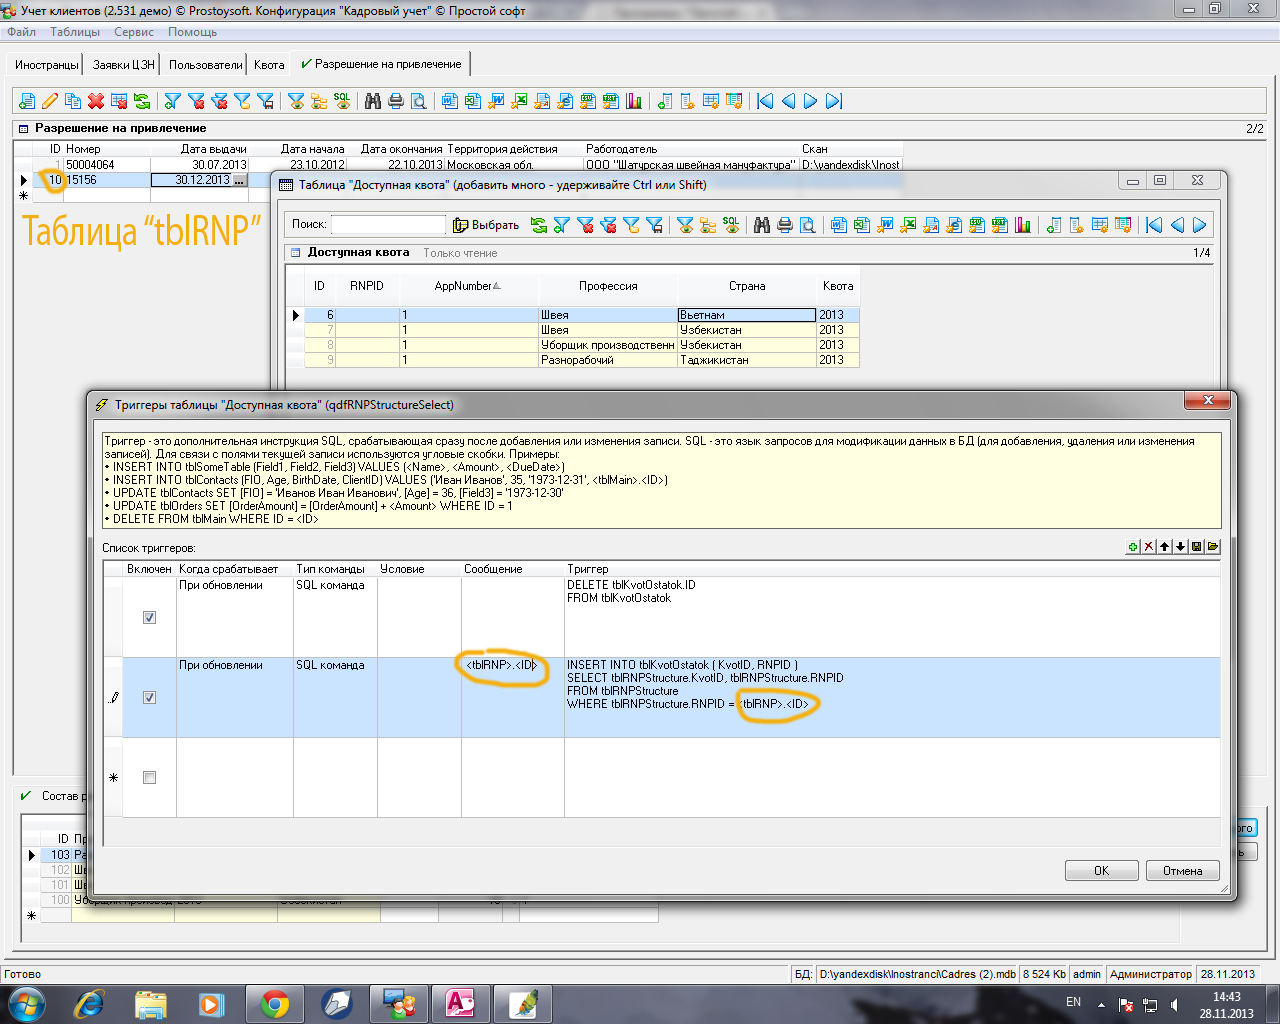
Task: Move trigger up with up arrow icon
Action: pyautogui.click(x=1165, y=547)
